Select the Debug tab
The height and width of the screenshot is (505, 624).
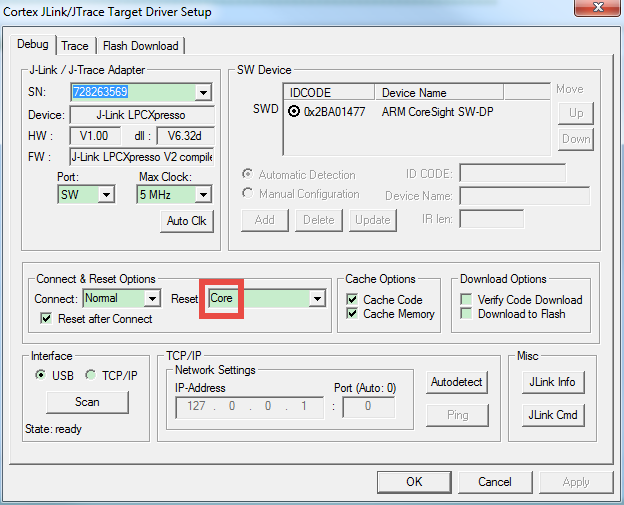click(x=33, y=44)
